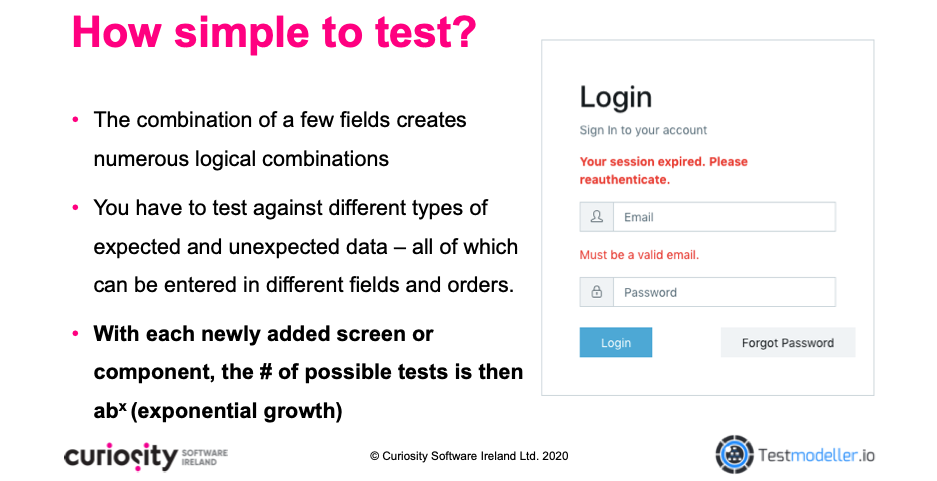Viewport: 937px width, 481px height.
Task: Click the Forgot Password button
Action: click(x=788, y=342)
